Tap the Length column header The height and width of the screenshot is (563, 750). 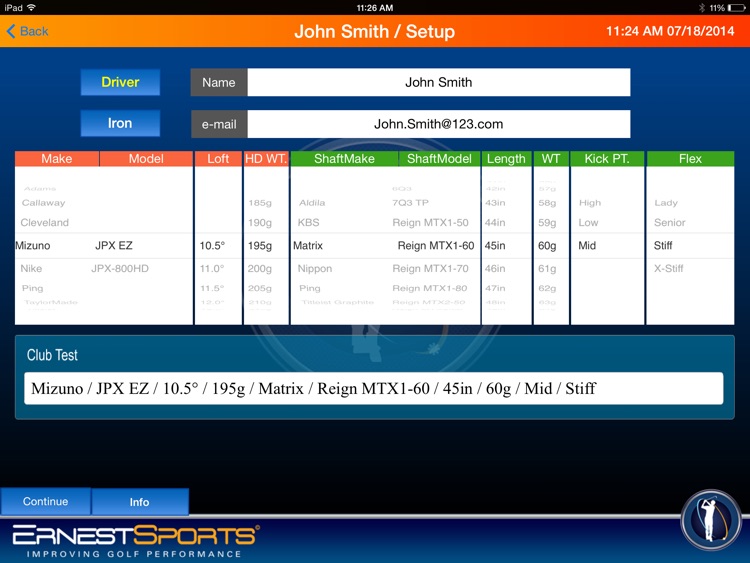click(506, 159)
